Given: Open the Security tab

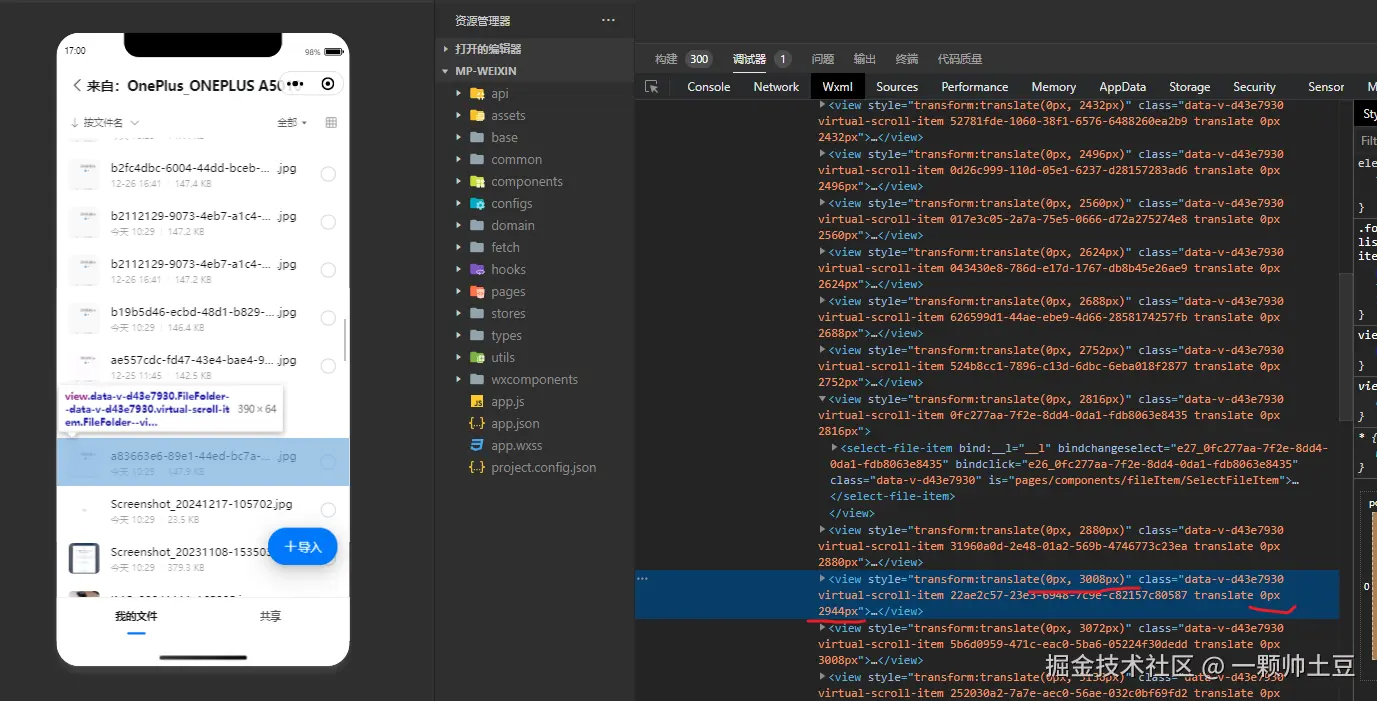Looking at the screenshot, I should [x=1254, y=87].
